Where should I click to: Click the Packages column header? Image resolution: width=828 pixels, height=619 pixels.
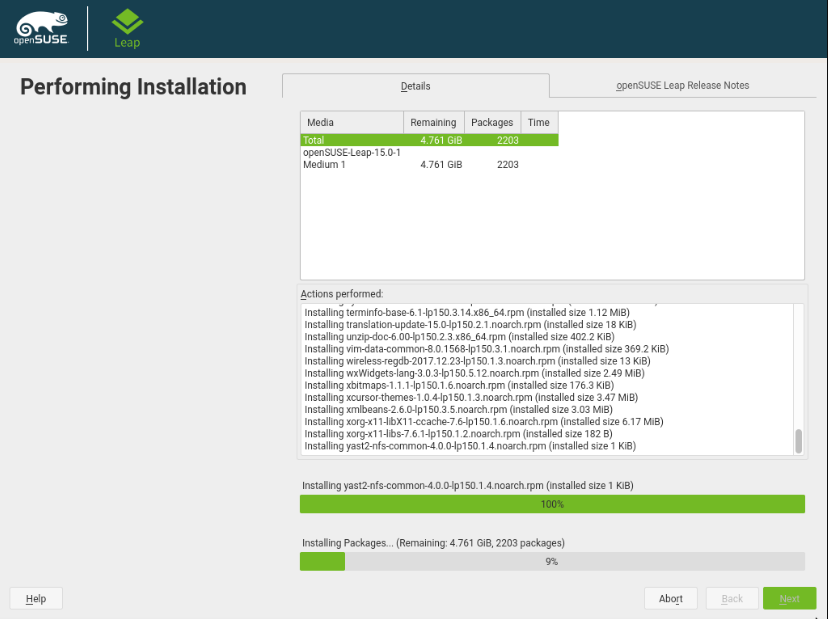click(x=492, y=123)
